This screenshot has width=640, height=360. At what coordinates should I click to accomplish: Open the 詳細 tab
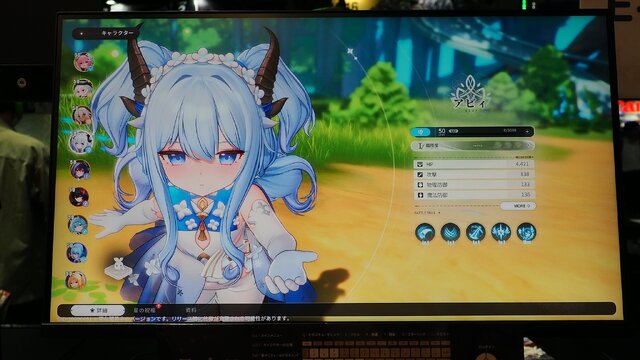(x=98, y=311)
